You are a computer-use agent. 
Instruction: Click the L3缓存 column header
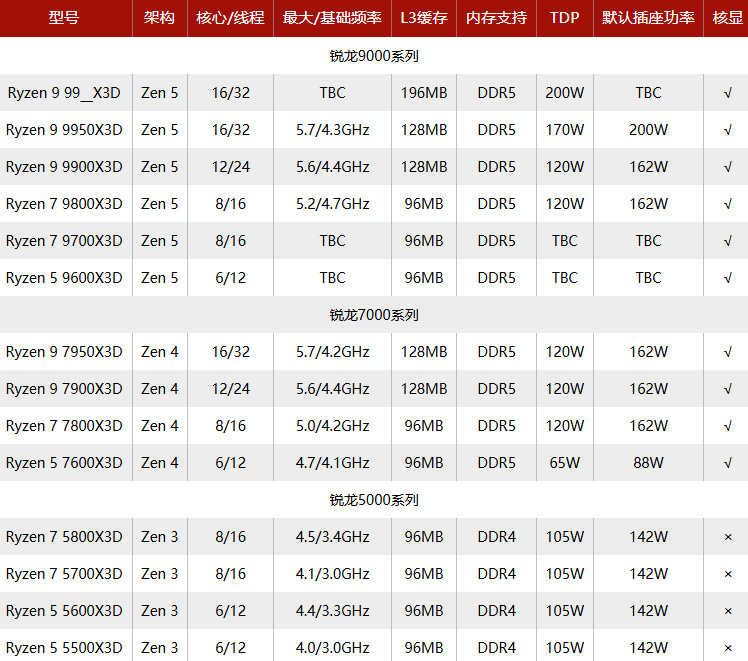tap(424, 18)
